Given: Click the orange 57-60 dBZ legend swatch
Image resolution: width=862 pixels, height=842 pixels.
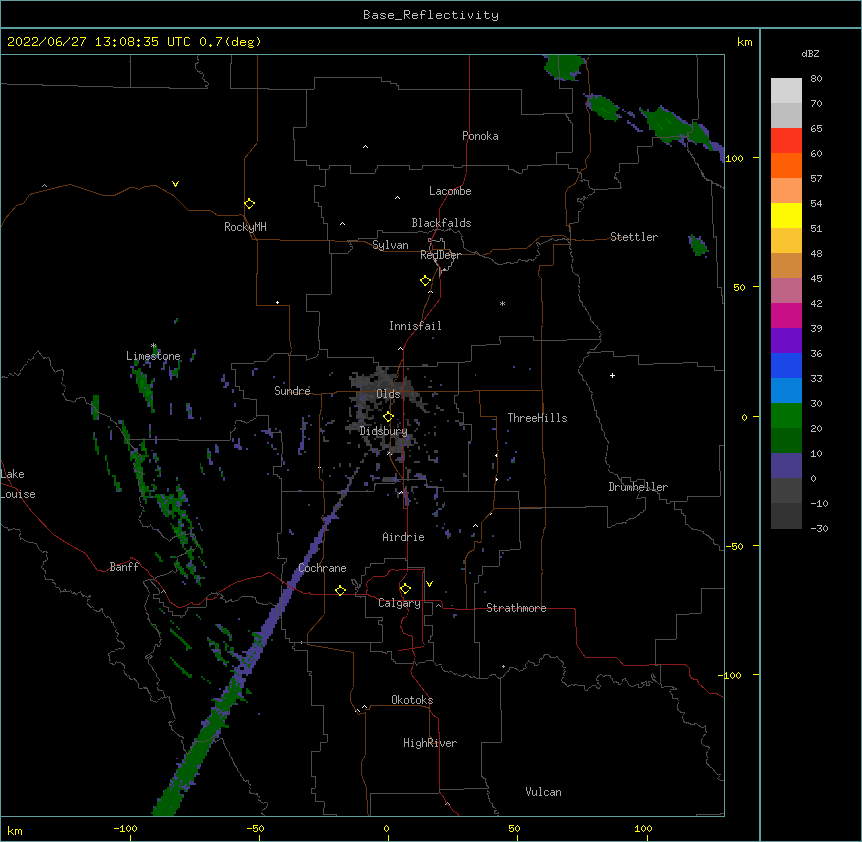Looking at the screenshot, I should click(786, 165).
